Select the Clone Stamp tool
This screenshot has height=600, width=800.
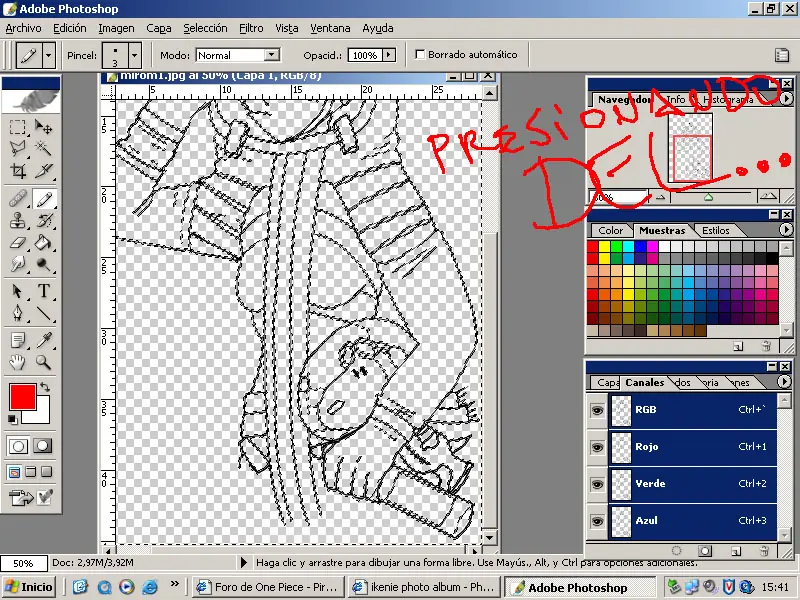tap(18, 220)
